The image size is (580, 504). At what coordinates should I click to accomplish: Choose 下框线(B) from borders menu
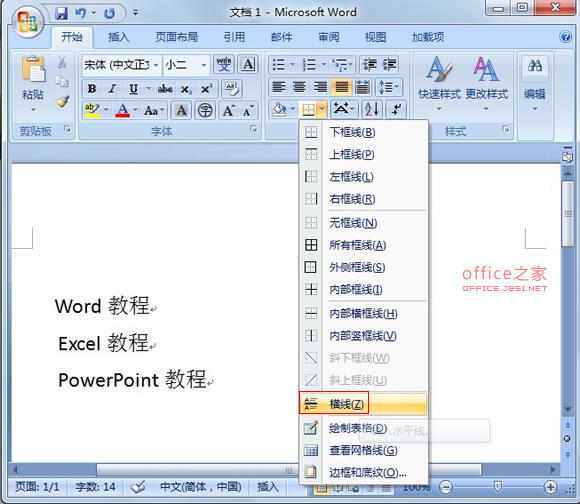[364, 132]
